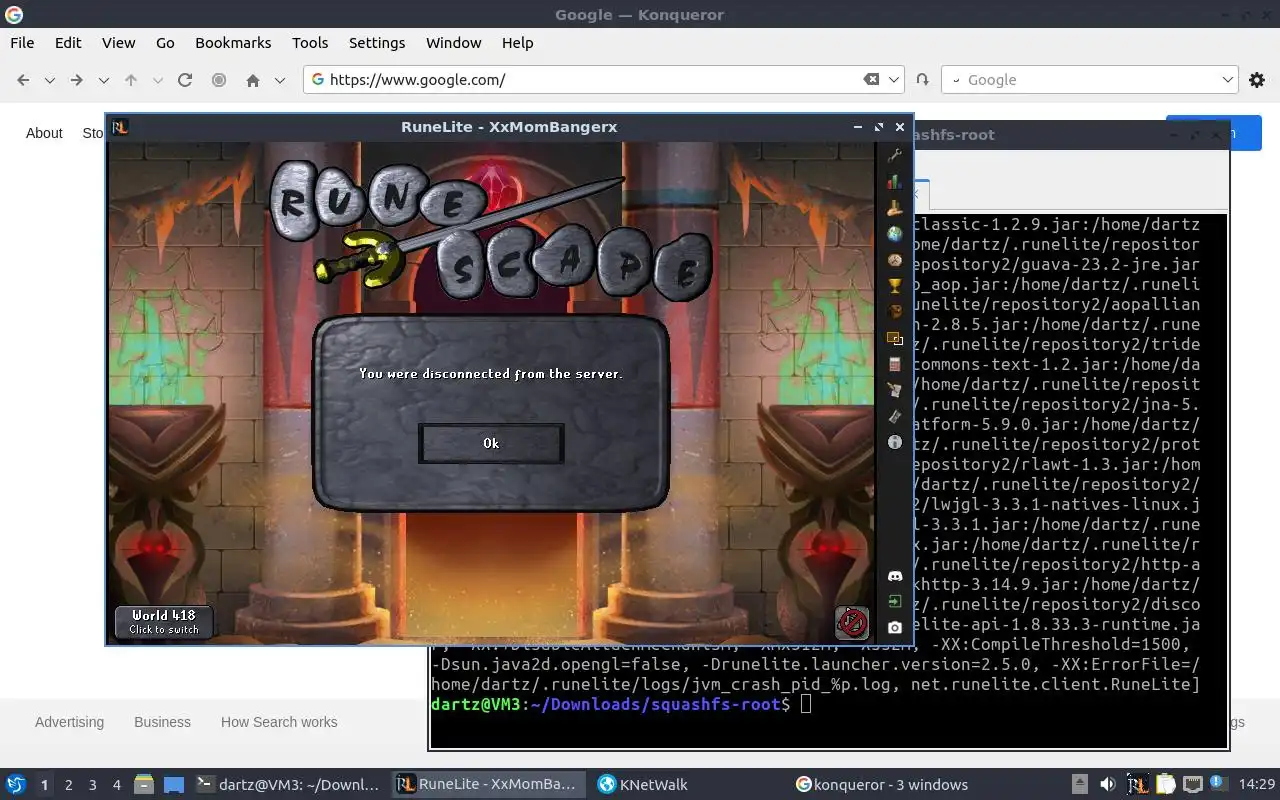Open the Screen Markers overlapping-squares icon
The width and height of the screenshot is (1280, 800).
coord(894,338)
